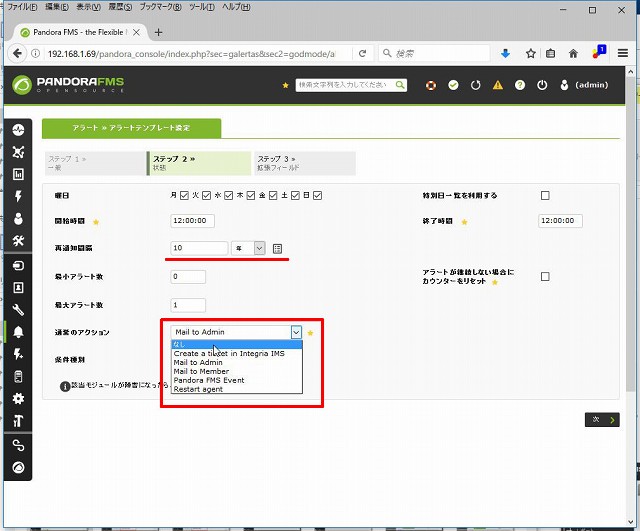Go back to the ステップ 1 tab

pyautogui.click(x=95, y=163)
